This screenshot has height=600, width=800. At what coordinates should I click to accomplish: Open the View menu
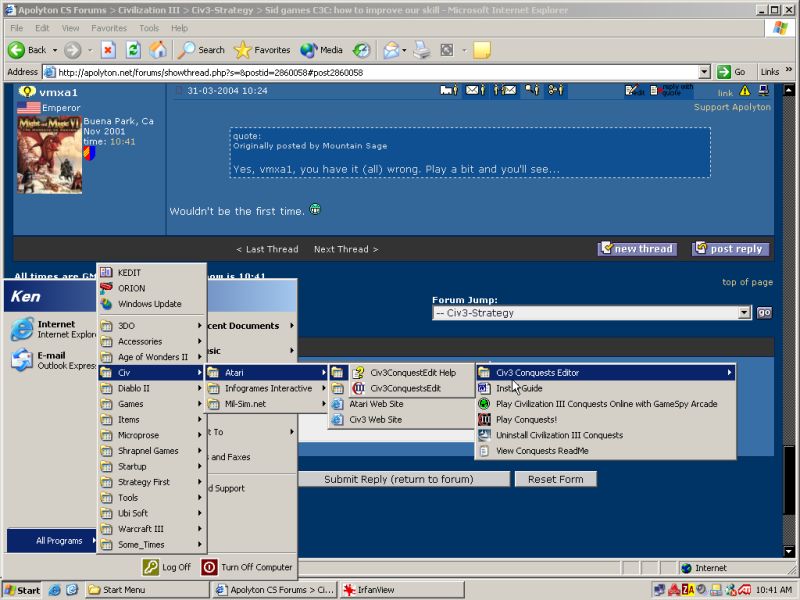70,28
